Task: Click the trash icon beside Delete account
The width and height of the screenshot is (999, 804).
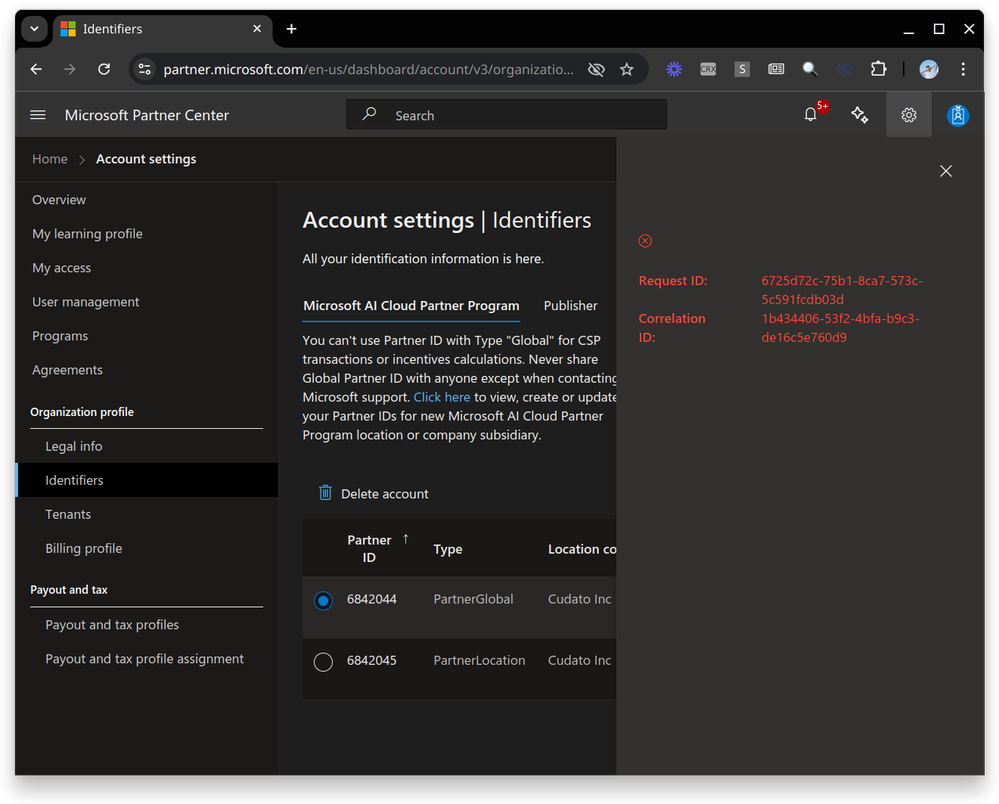Action: point(325,492)
